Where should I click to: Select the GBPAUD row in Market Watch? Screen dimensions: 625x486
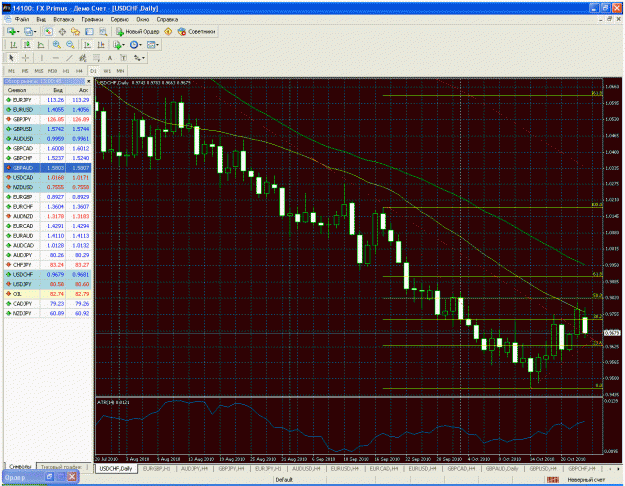[47, 168]
